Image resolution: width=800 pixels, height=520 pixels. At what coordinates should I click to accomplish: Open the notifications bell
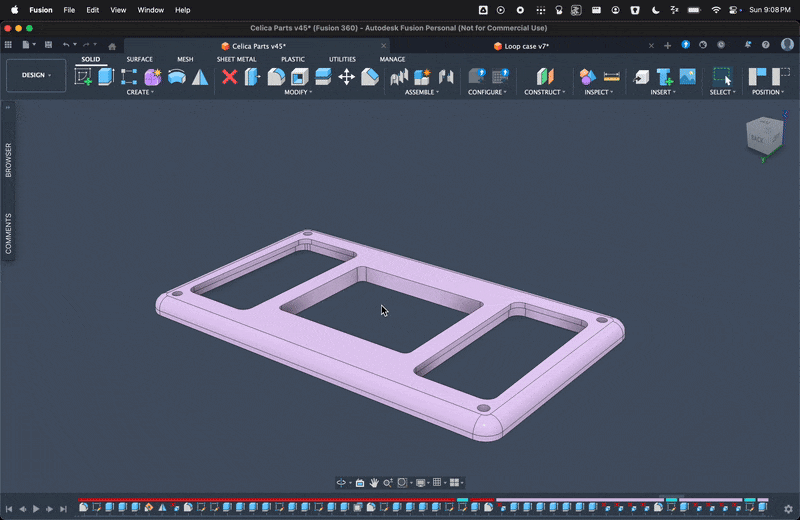click(747, 45)
